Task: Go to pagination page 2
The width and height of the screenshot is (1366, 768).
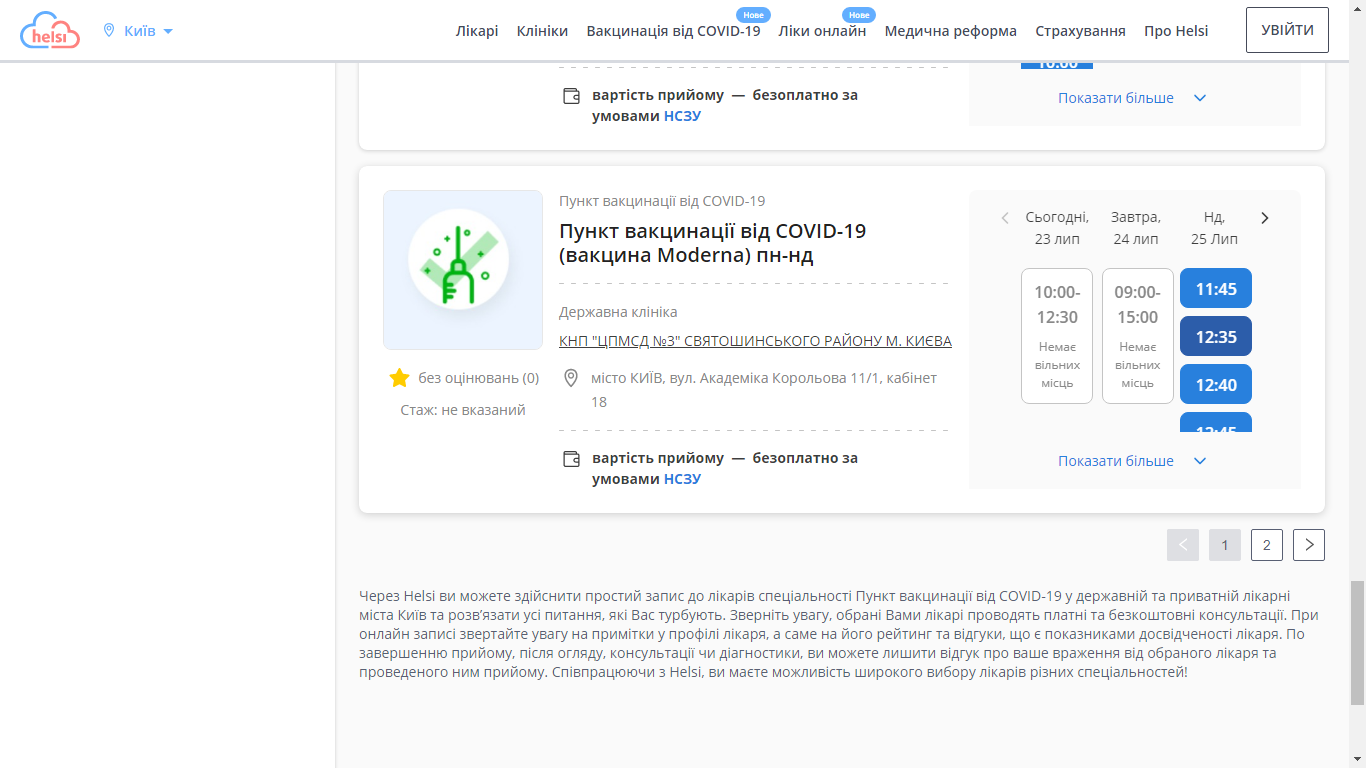Action: pyautogui.click(x=1267, y=545)
